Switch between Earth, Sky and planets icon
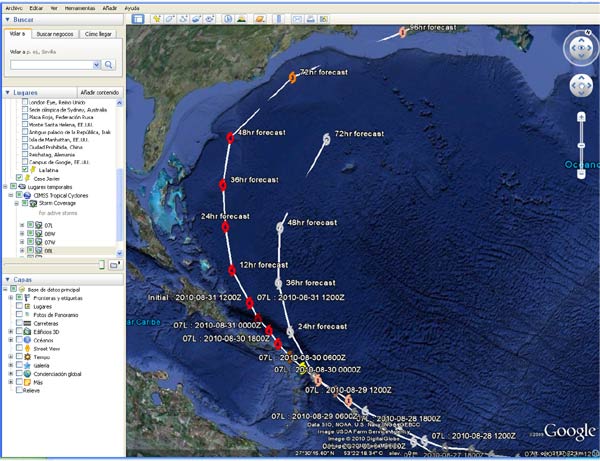600x461 pixels. click(260, 19)
